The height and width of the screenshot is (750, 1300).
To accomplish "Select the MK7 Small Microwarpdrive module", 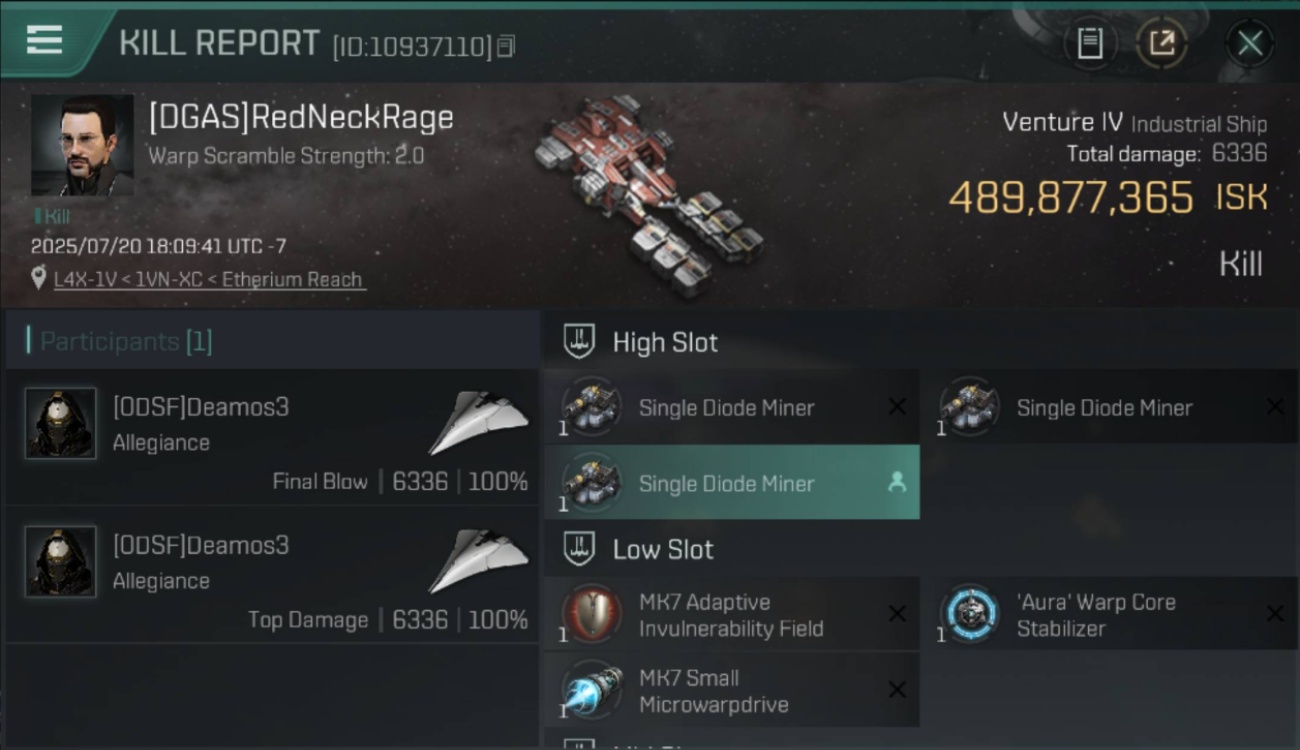I will [732, 690].
